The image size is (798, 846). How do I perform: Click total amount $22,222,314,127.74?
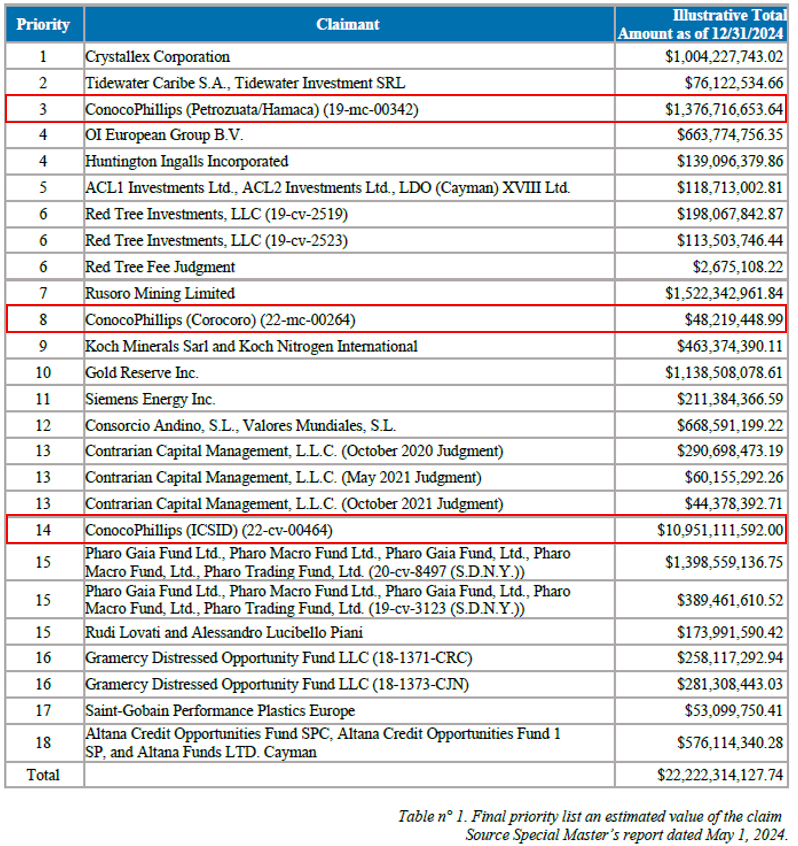(720, 775)
